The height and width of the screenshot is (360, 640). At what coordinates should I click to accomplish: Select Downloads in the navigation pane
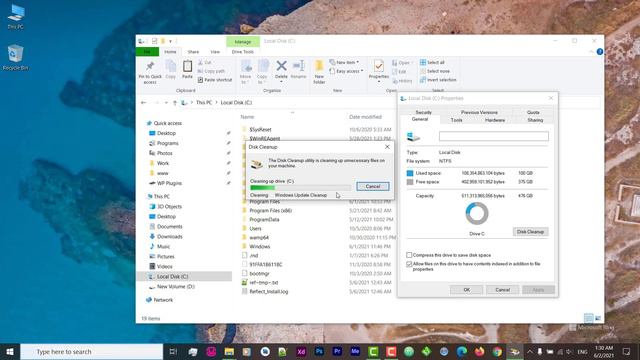pos(170,237)
